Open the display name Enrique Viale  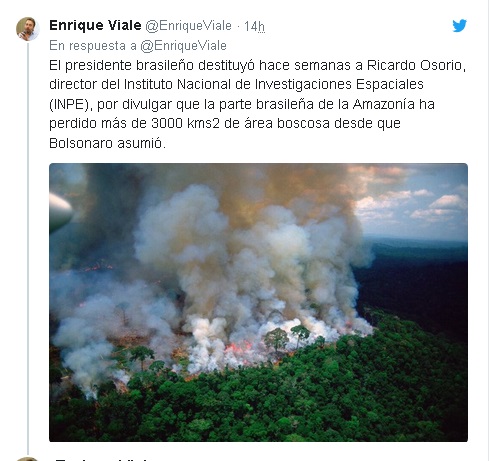[95, 25]
